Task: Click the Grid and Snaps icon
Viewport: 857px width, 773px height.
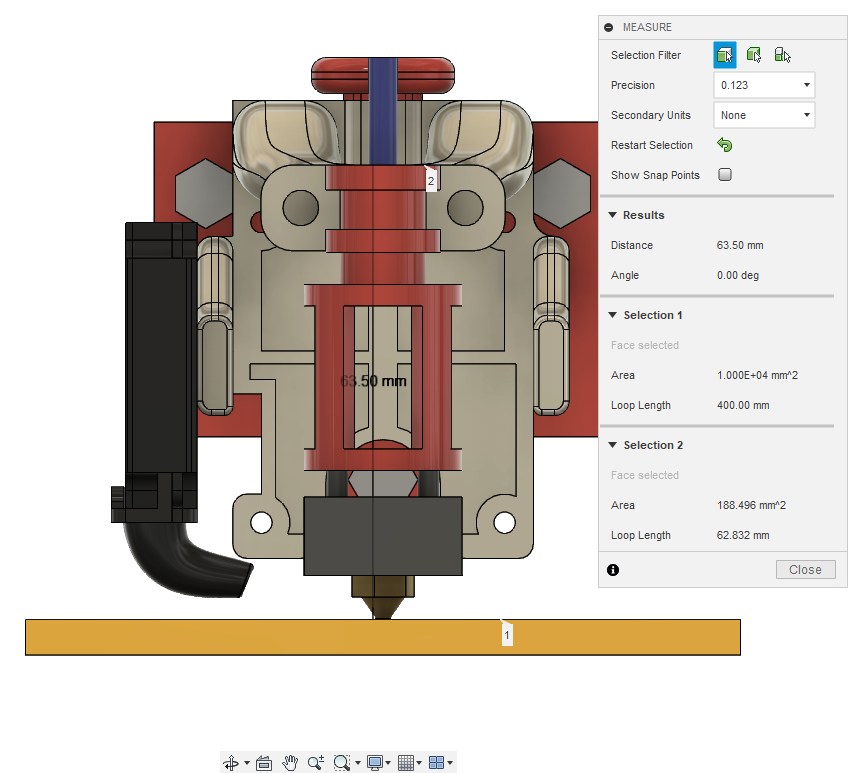Action: [406, 762]
